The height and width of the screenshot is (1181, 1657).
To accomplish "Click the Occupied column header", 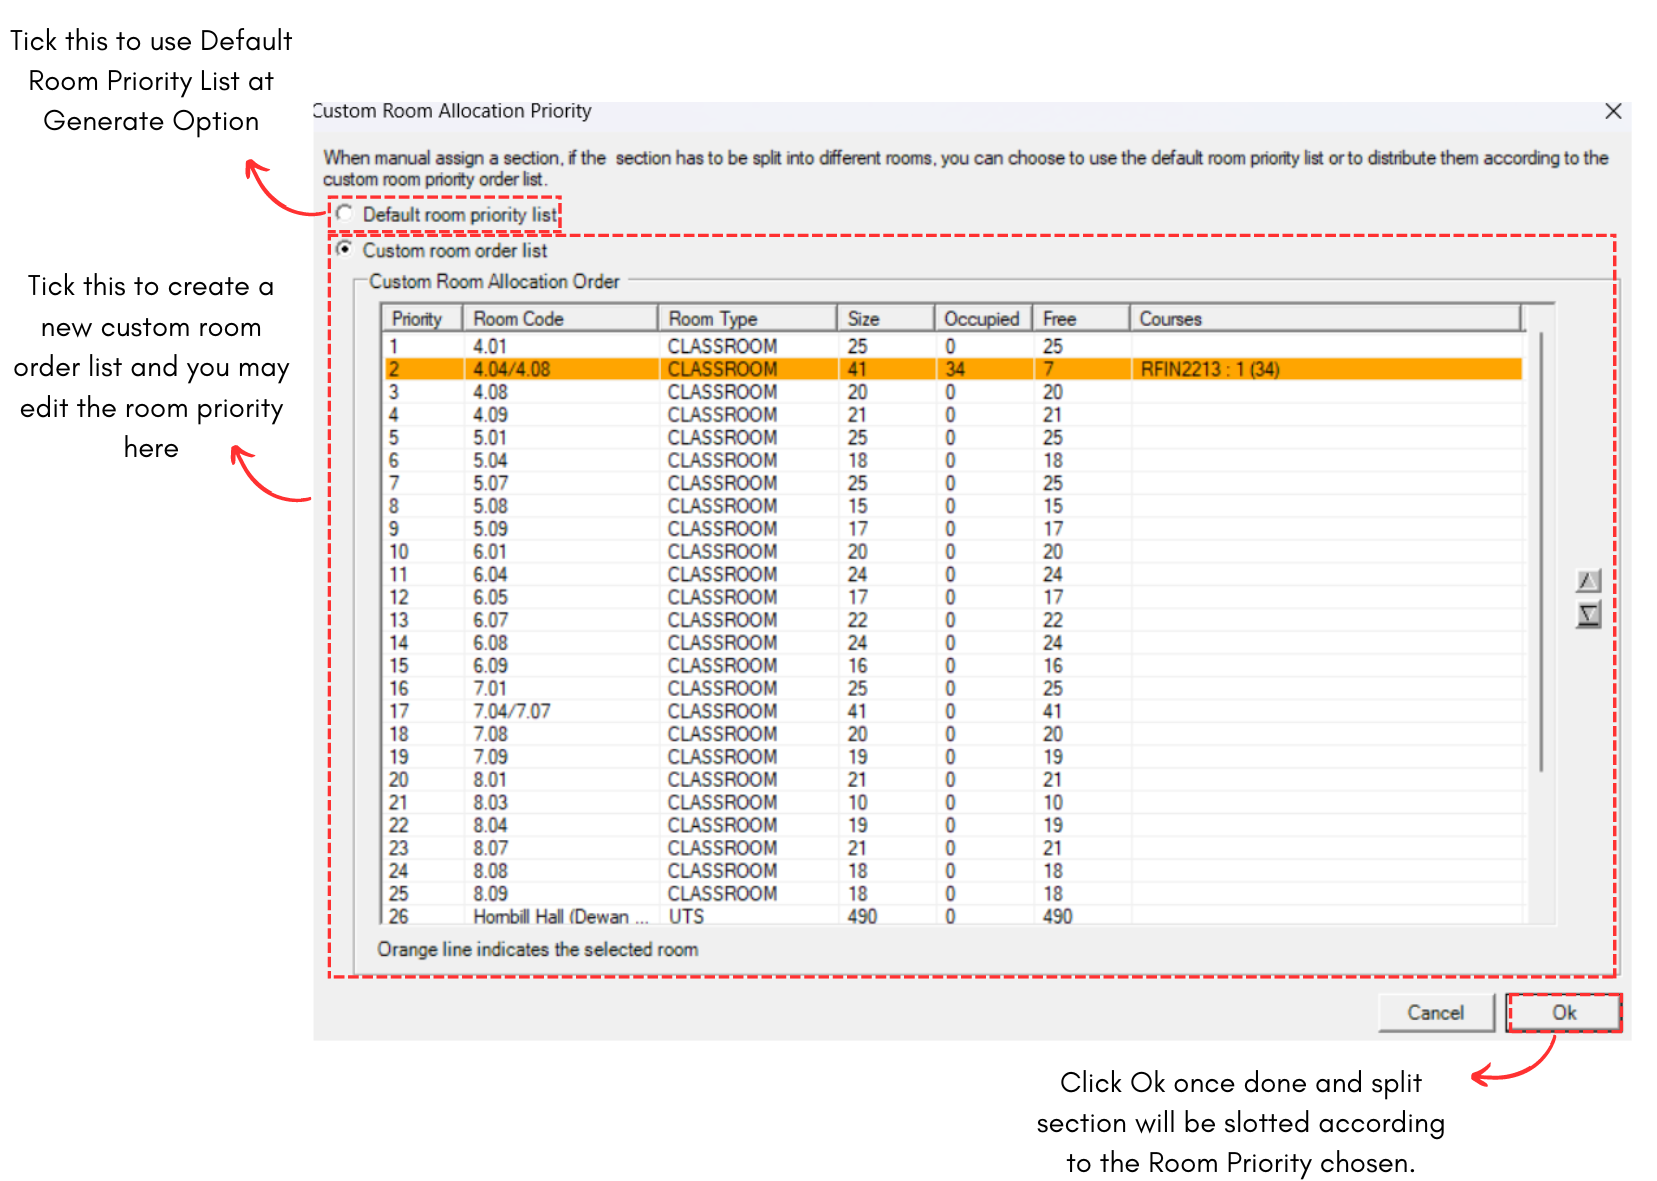I will click(x=982, y=319).
